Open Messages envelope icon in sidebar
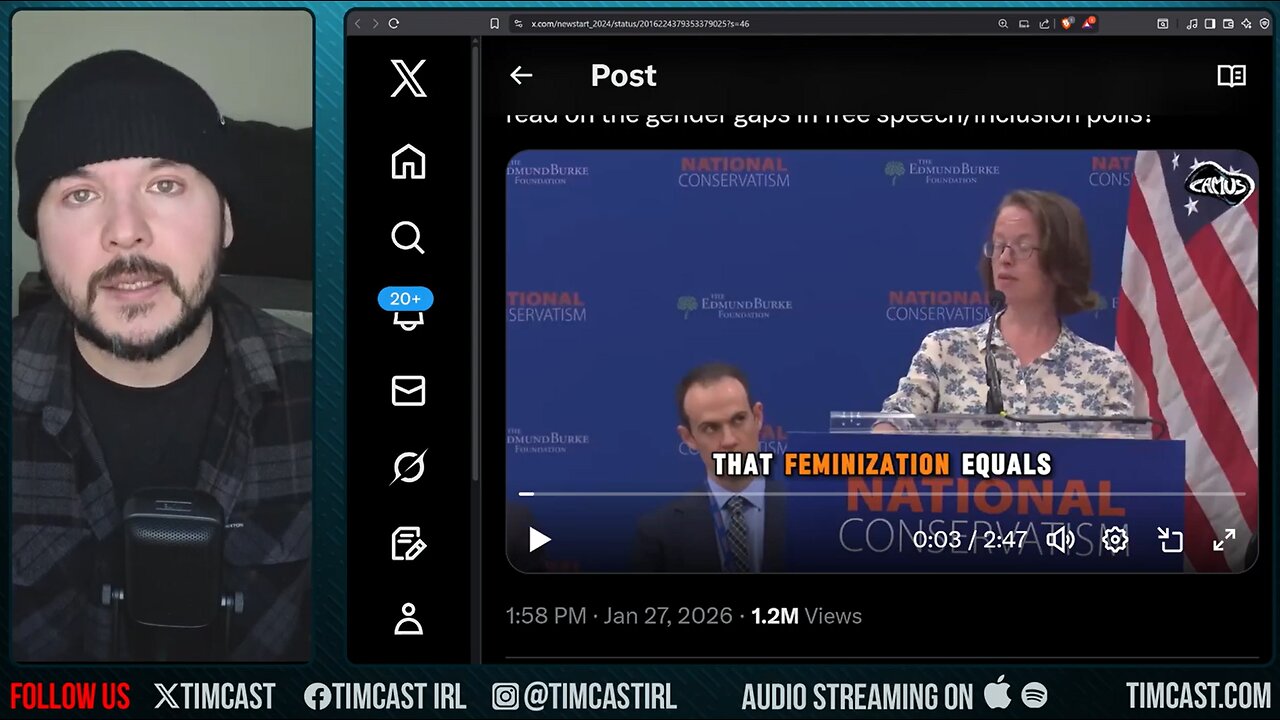Image resolution: width=1280 pixels, height=720 pixels. 408,391
